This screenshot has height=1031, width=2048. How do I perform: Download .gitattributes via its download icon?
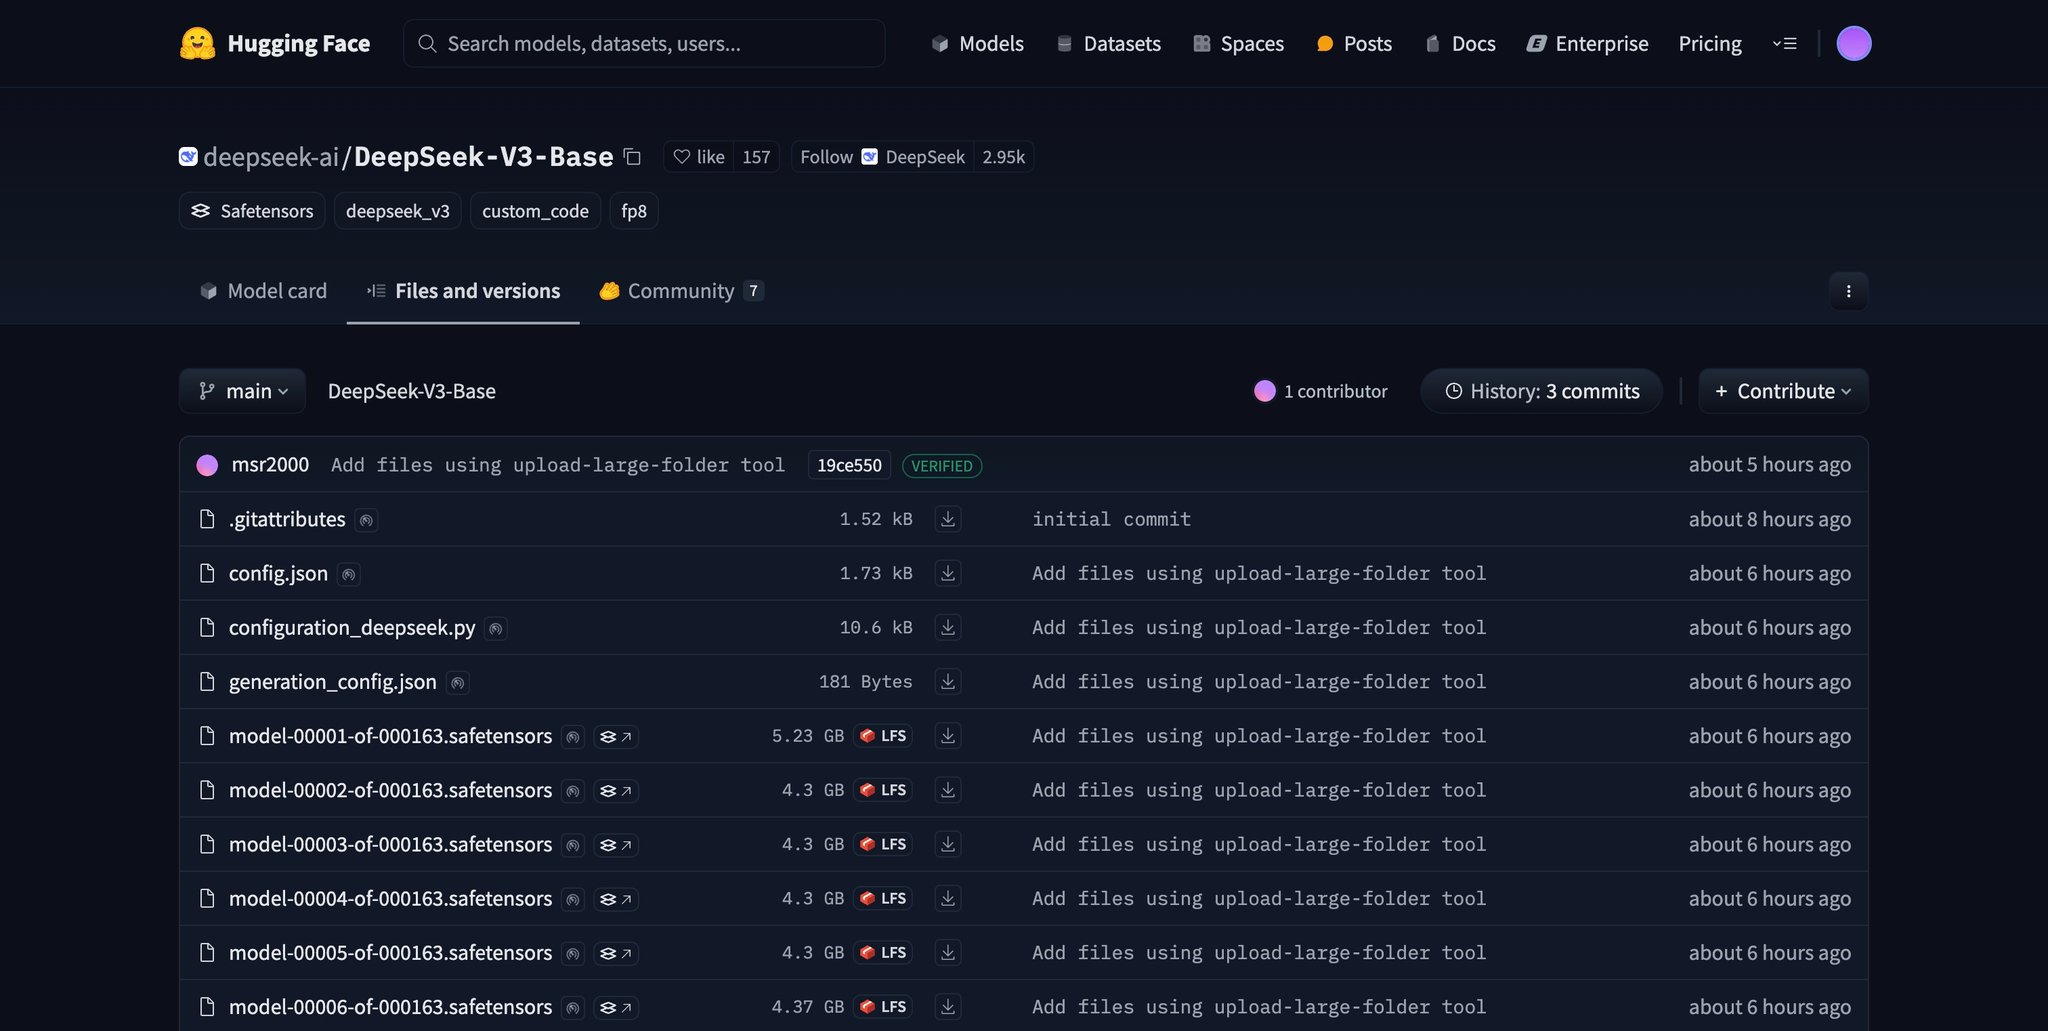[x=948, y=519]
